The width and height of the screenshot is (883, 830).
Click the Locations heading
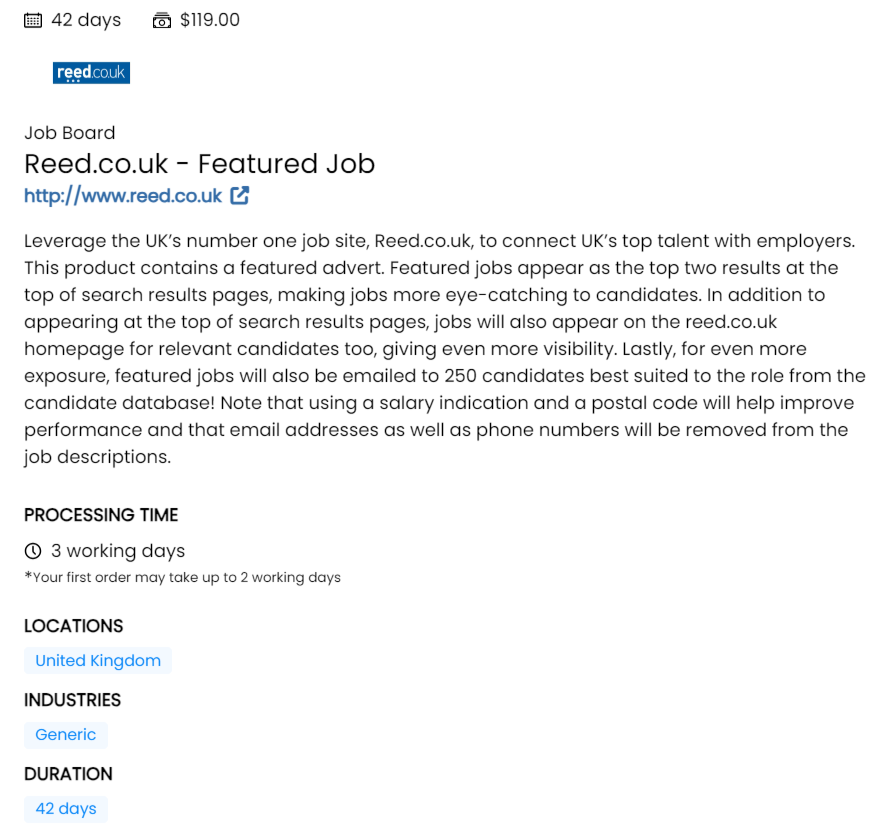click(x=74, y=626)
